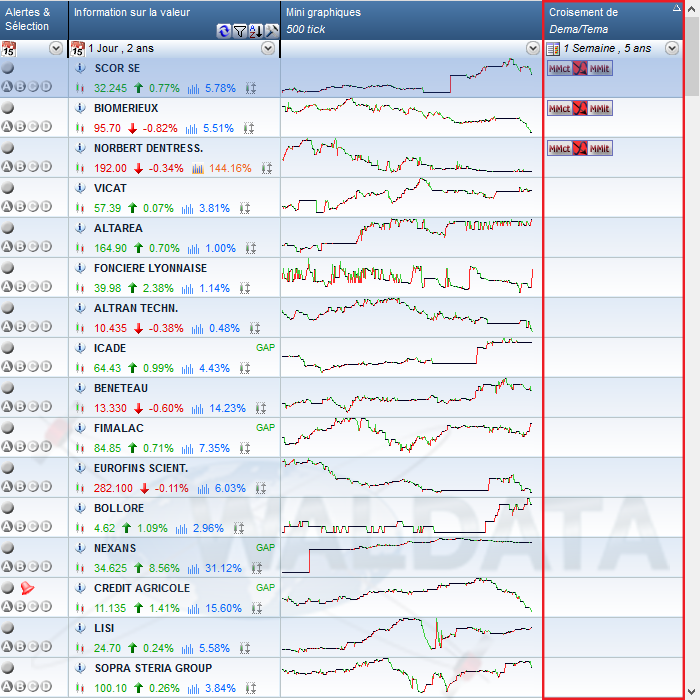Open the Dema/Tema crossing signal for NORBERT DENTRESS.
This screenshot has width=700, height=700.
point(580,148)
